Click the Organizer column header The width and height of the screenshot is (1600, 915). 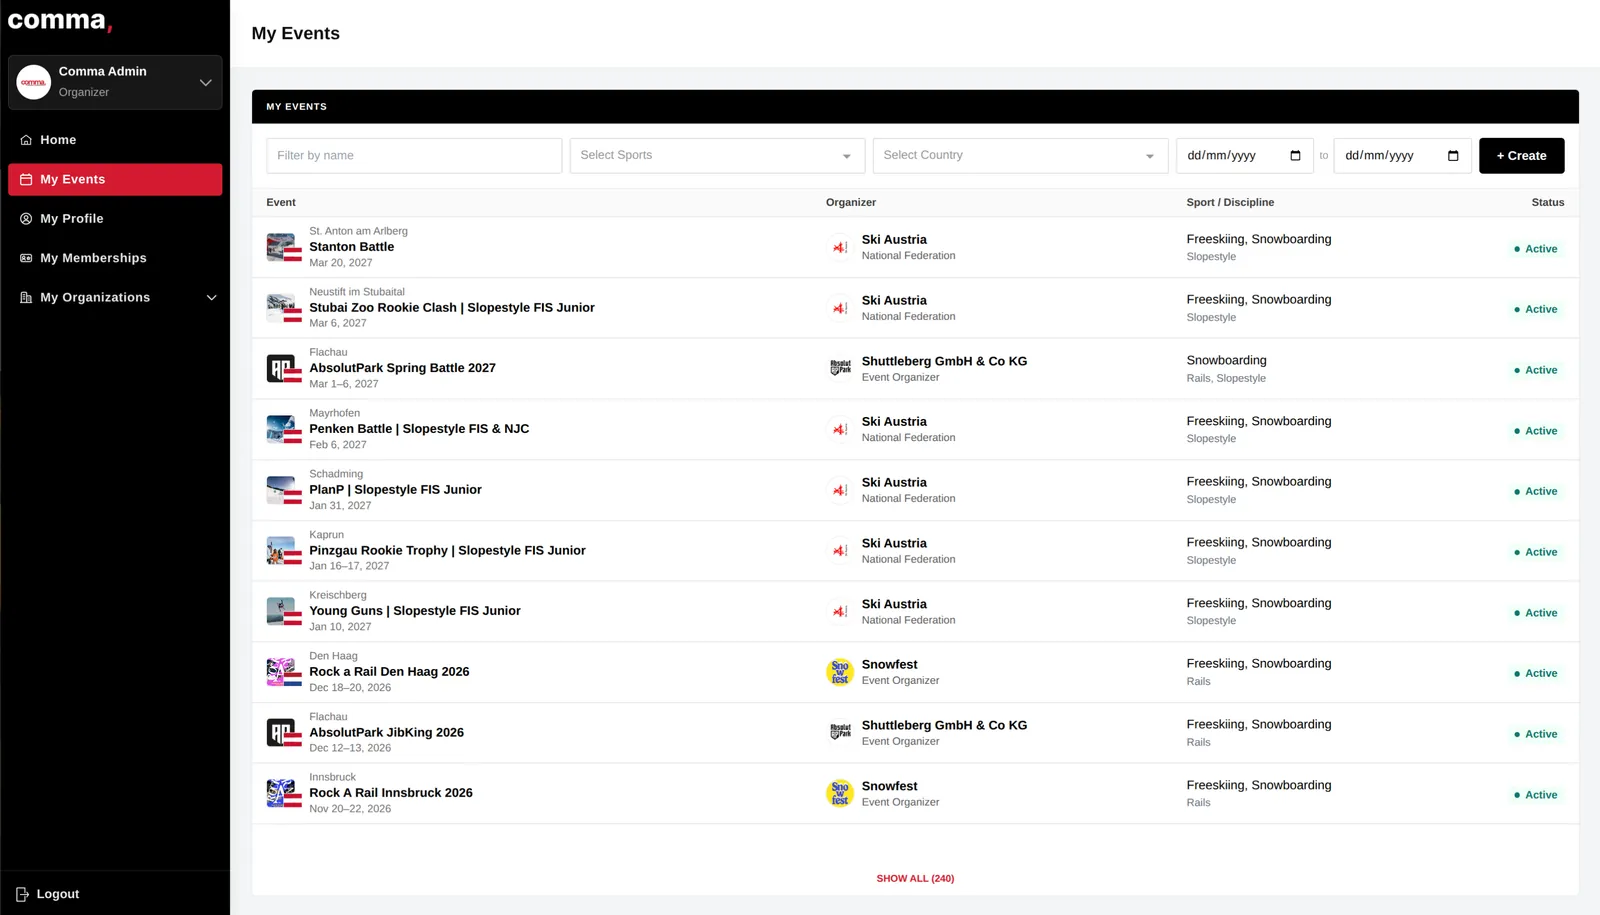pyautogui.click(x=851, y=202)
